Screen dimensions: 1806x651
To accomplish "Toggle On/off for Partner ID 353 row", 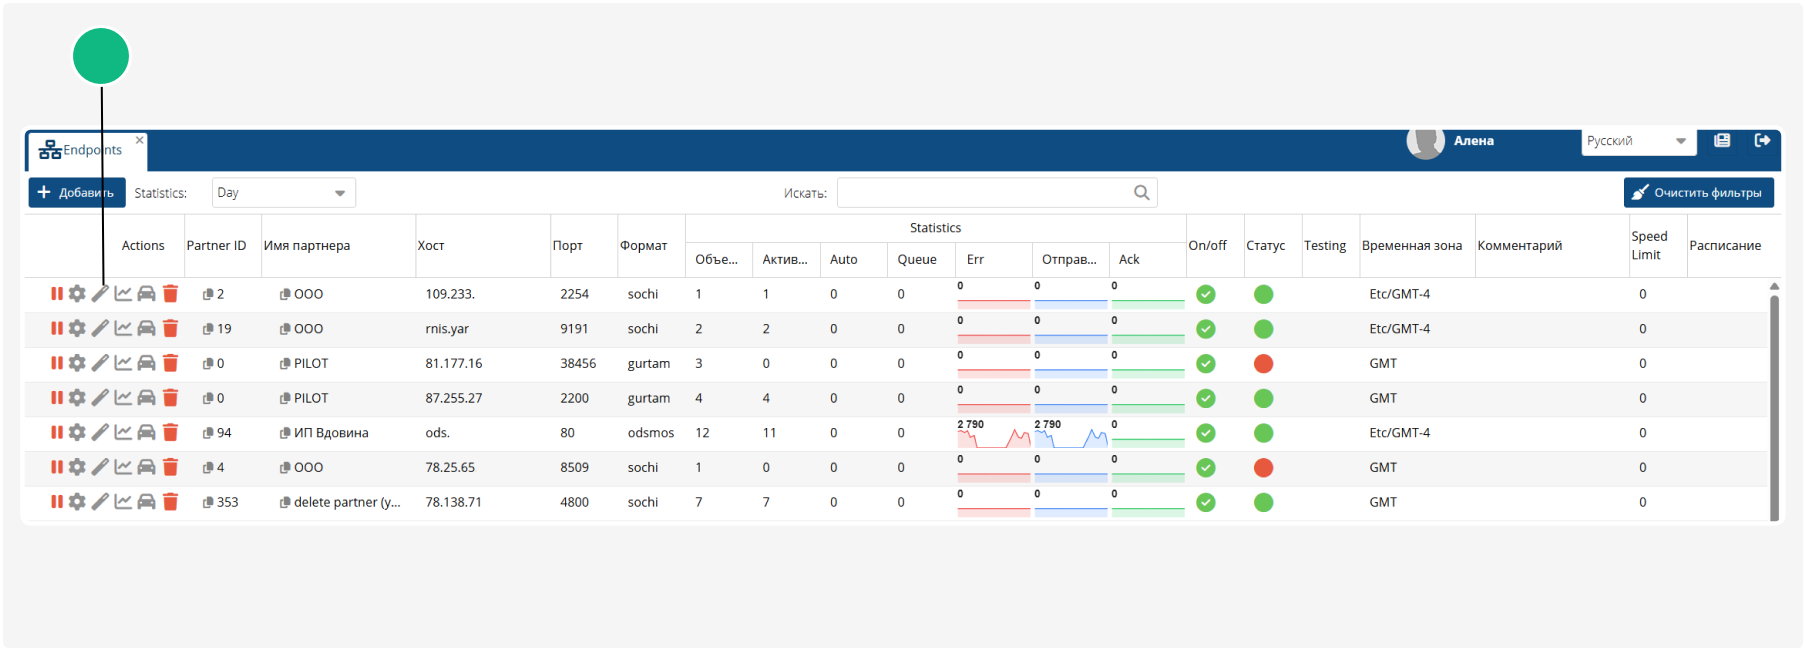I will point(1206,502).
